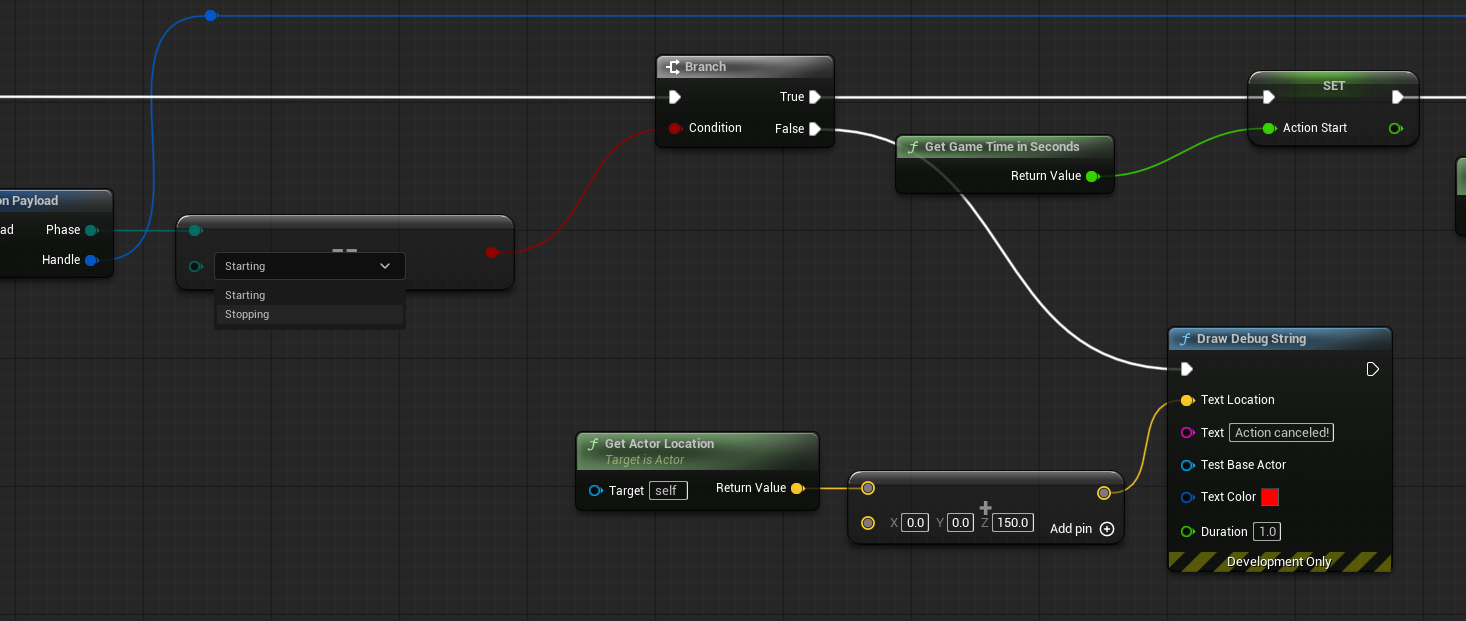Select the Draw Debug String node title

pos(1251,339)
